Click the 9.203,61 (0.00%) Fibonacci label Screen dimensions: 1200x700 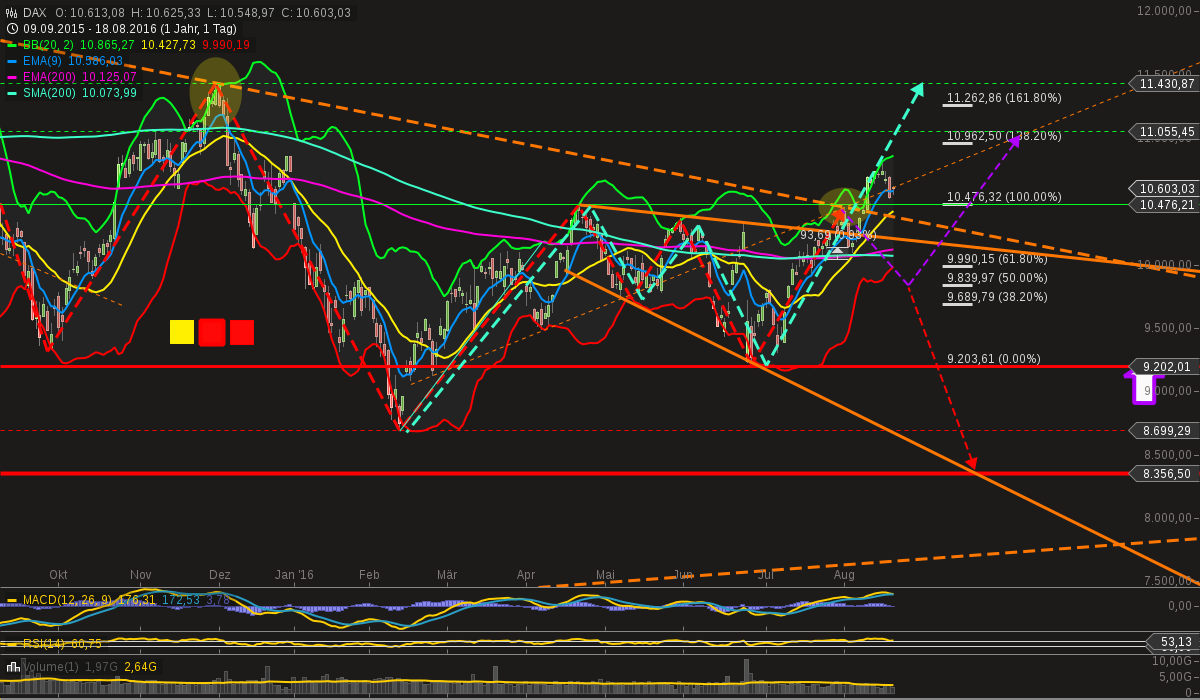[x=994, y=359]
